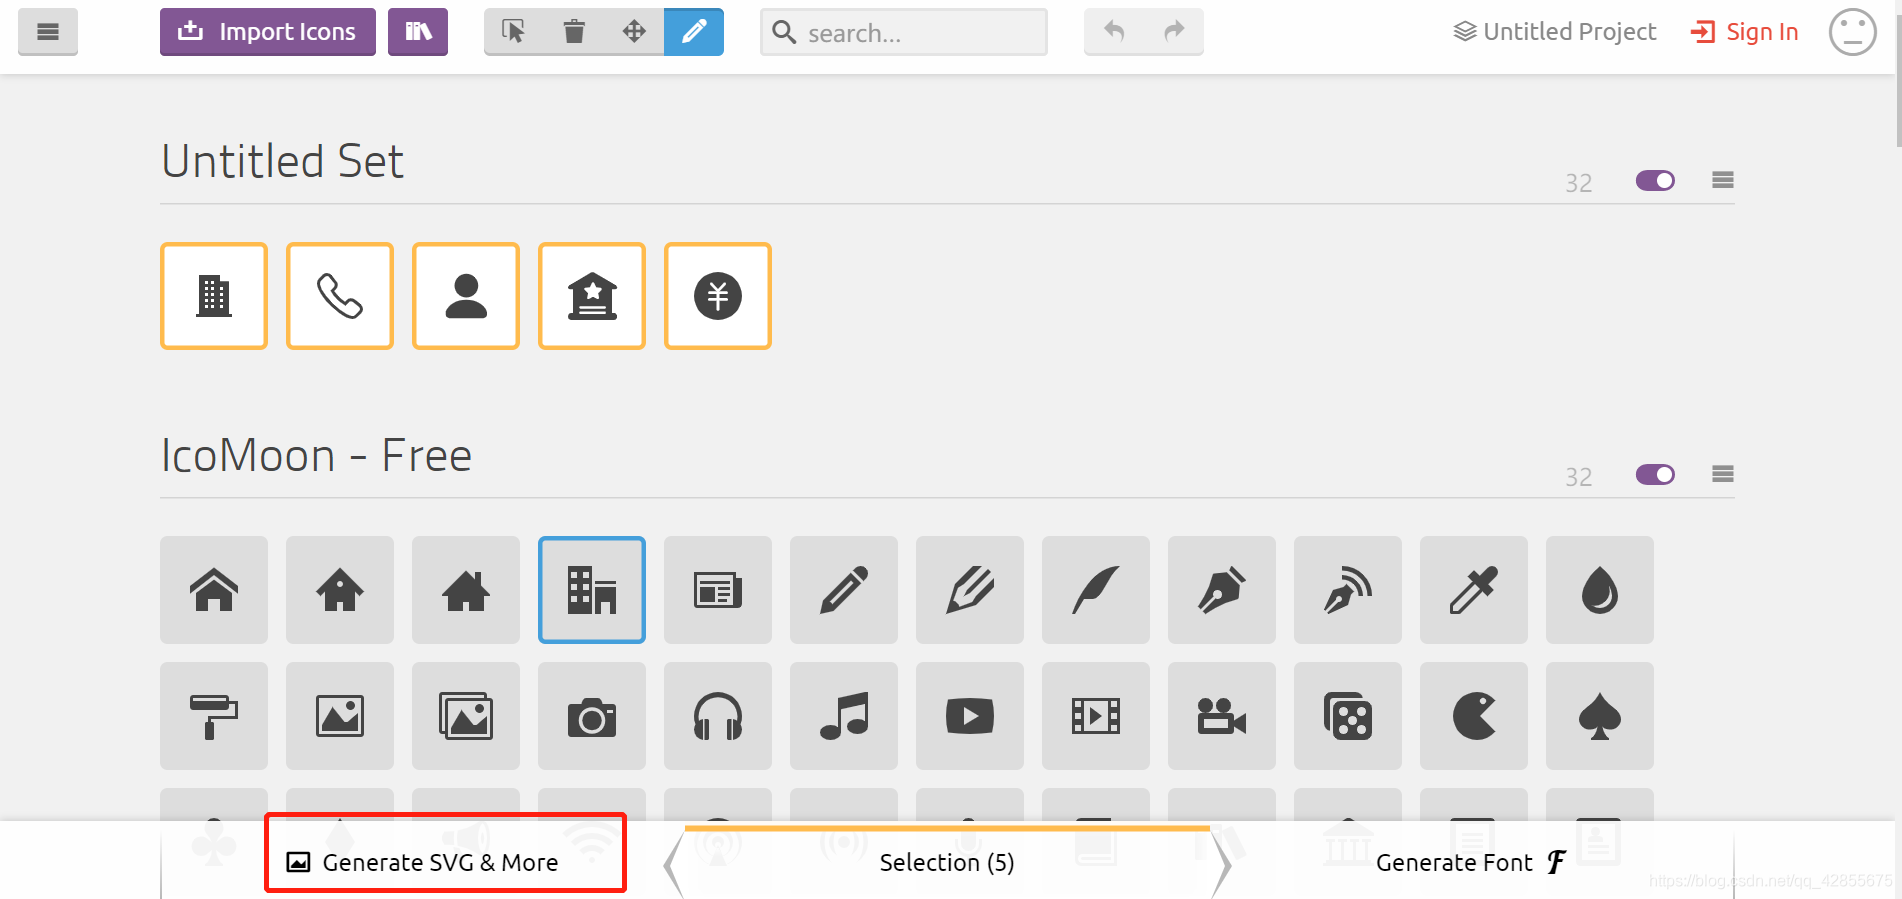Viewport: 1902px width, 899px height.
Task: Select the quill feather icon
Action: (1096, 590)
